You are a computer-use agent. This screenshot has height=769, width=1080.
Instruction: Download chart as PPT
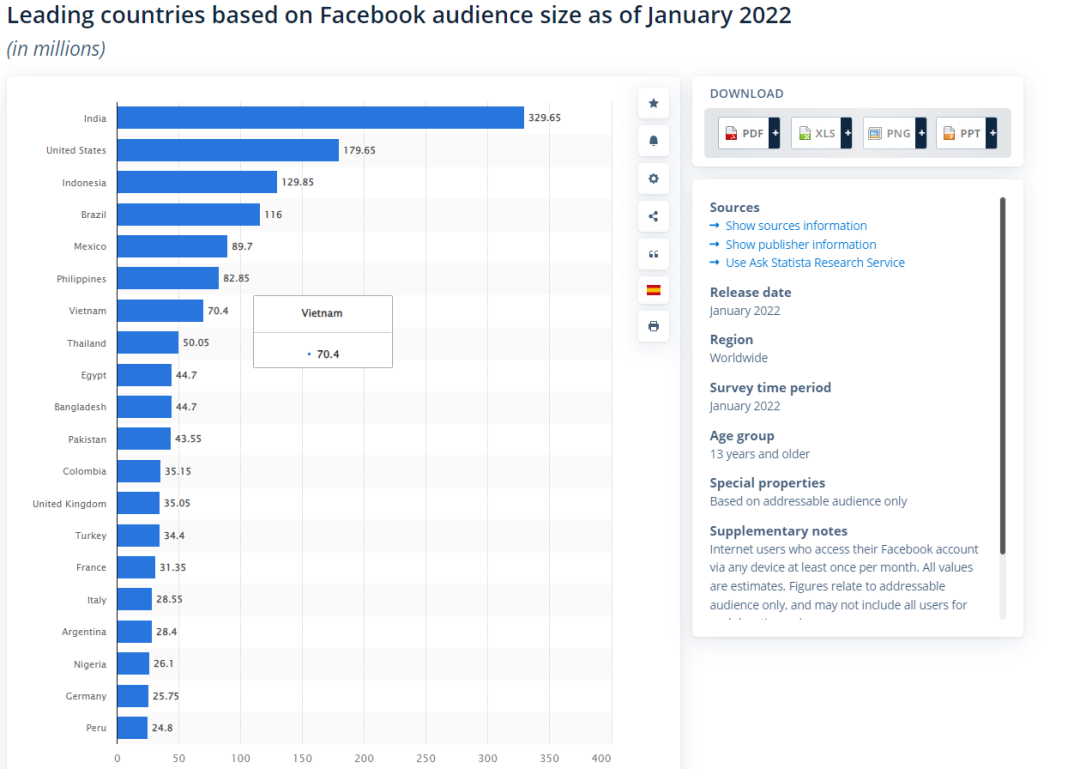[x=961, y=134]
